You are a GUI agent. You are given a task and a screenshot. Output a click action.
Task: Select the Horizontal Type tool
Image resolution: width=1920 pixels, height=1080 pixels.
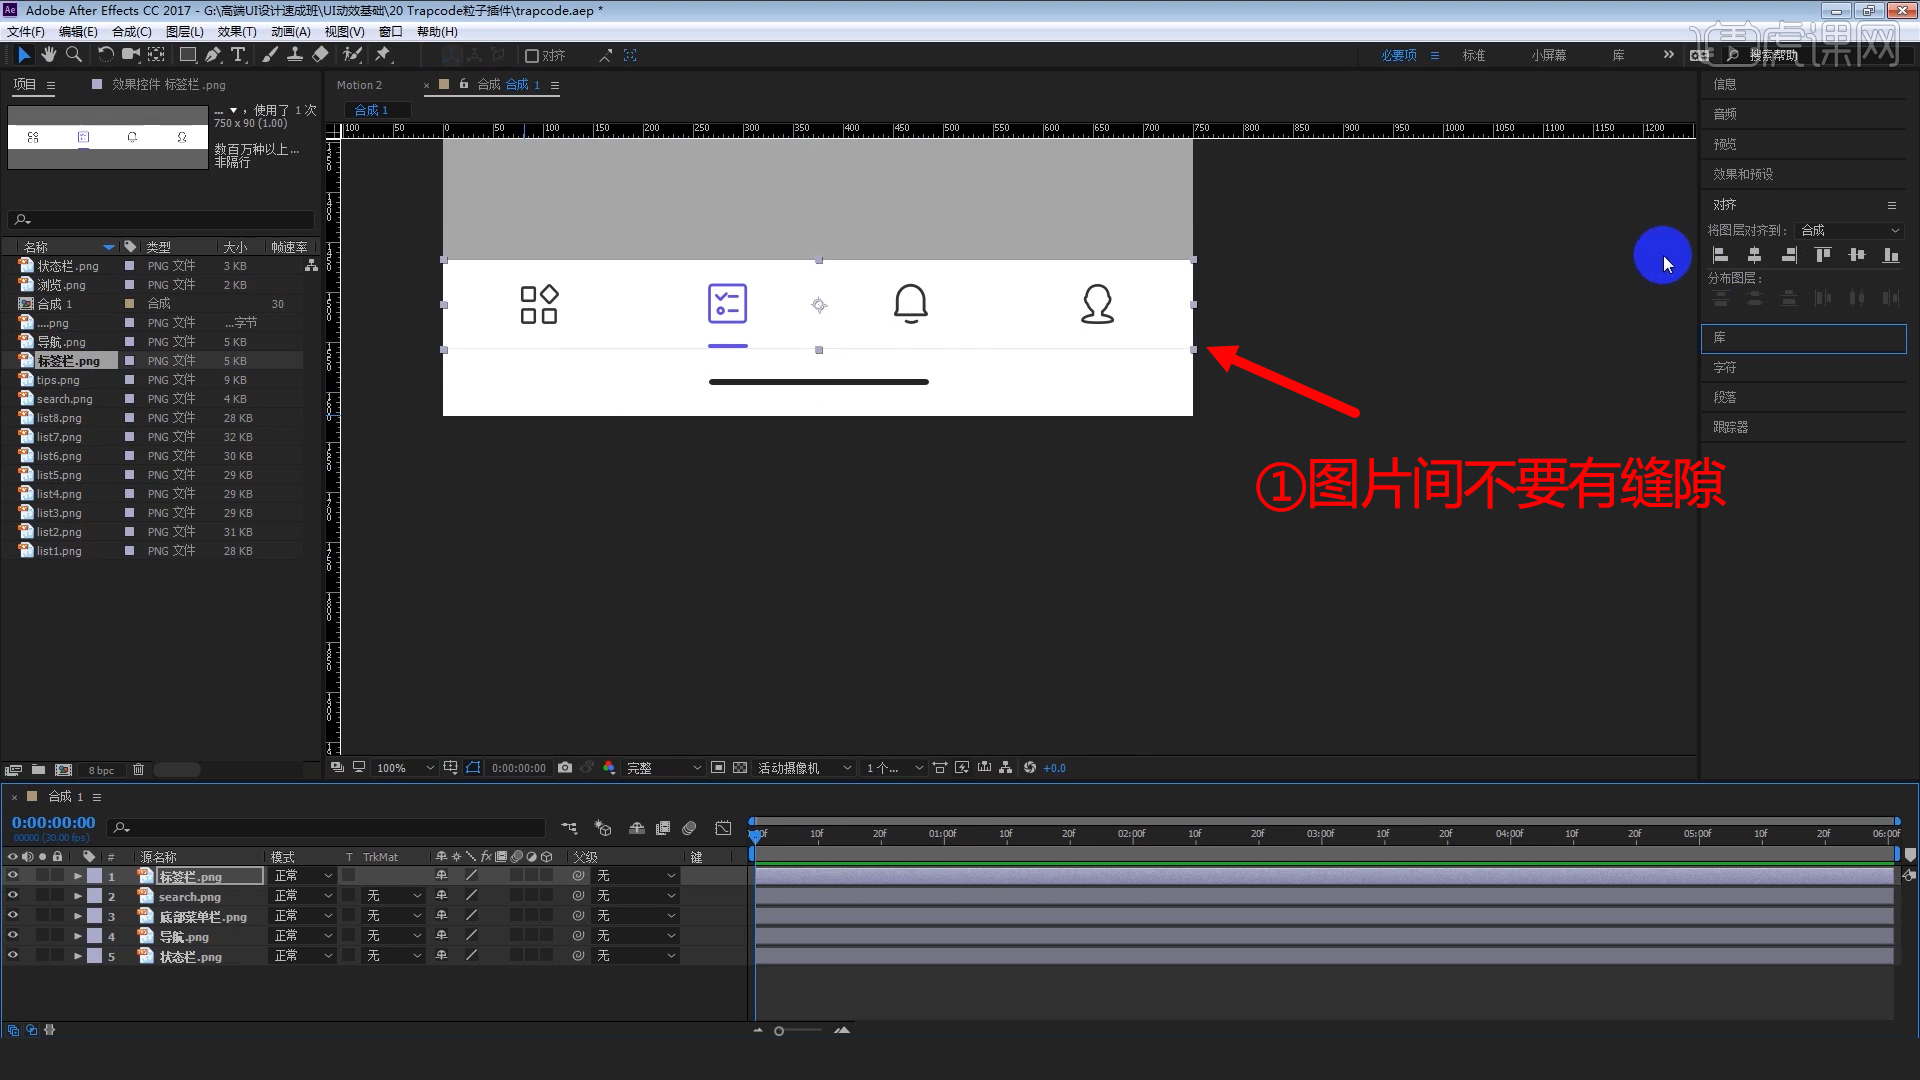point(238,55)
